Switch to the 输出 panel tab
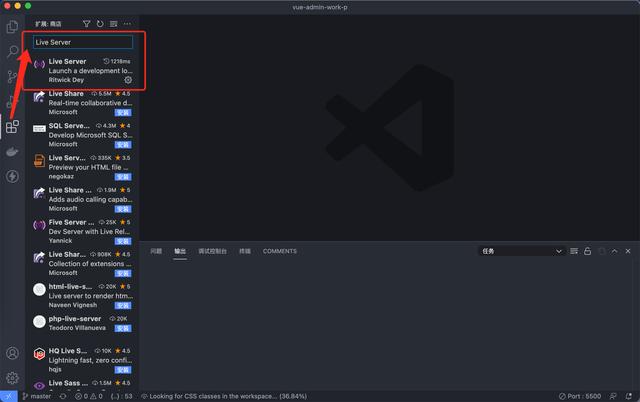This screenshot has height=402, width=640. (180, 251)
